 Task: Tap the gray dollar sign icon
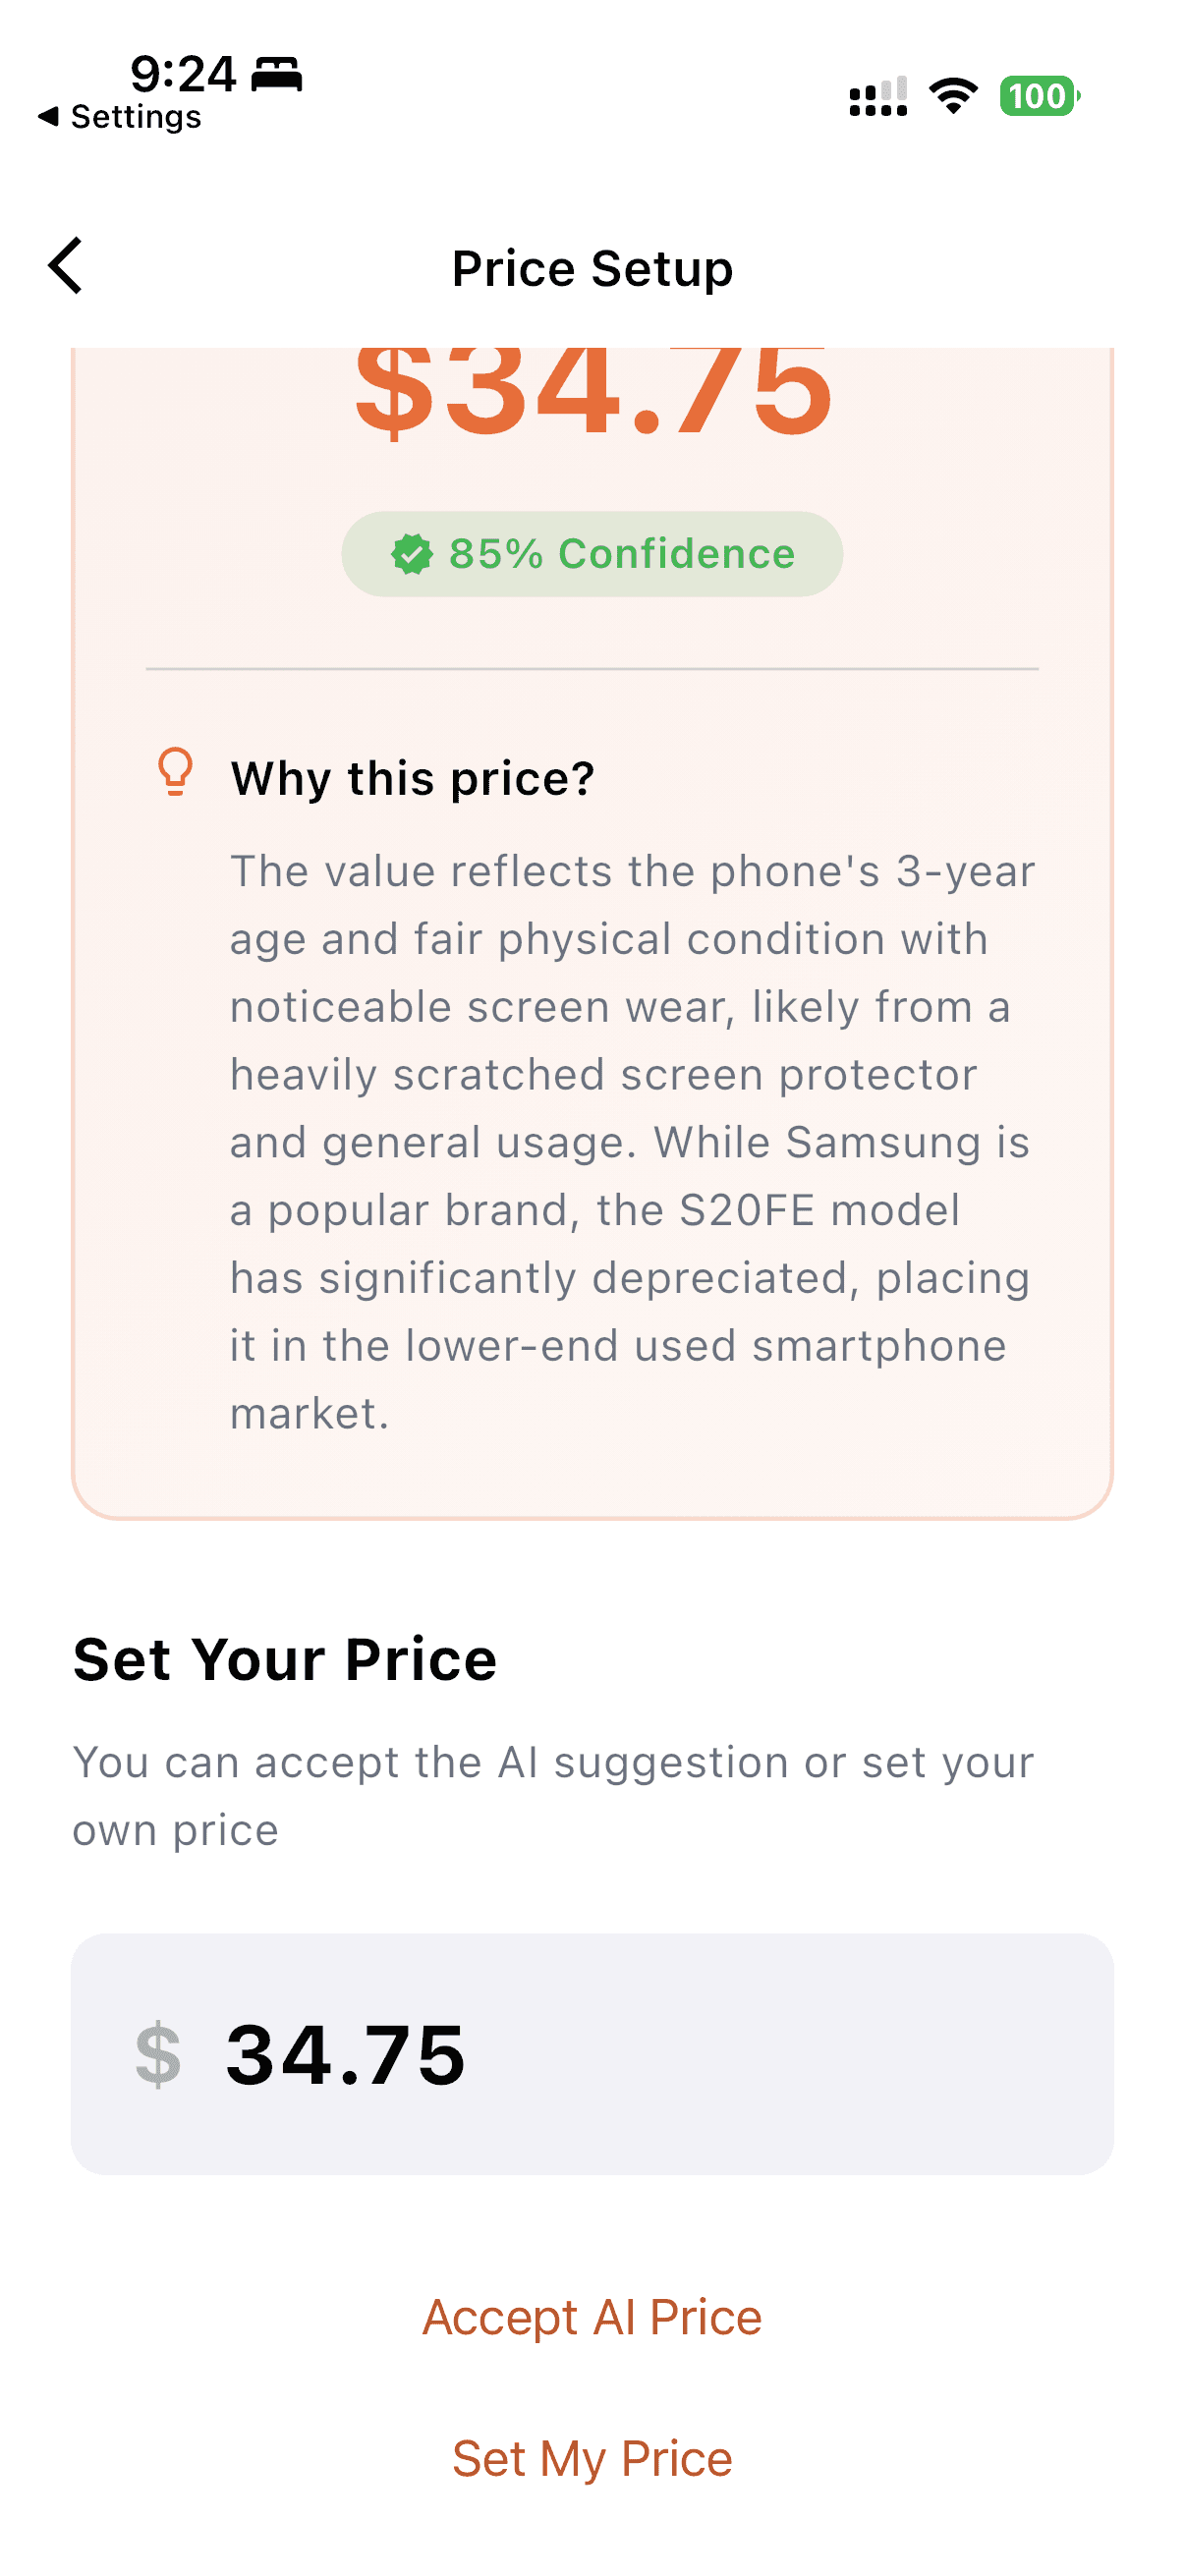pyautogui.click(x=159, y=2054)
